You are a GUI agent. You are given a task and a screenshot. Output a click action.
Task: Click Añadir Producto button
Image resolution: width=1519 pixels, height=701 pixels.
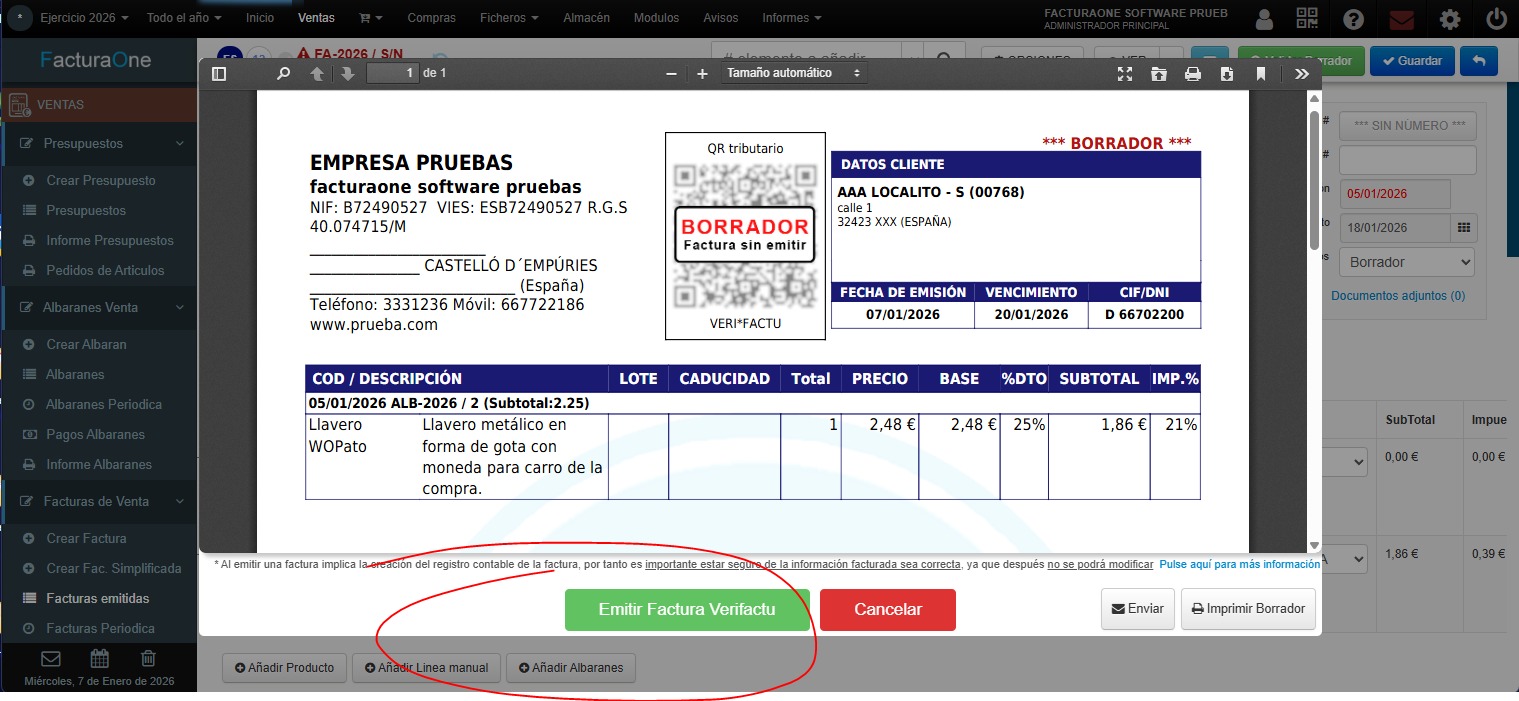pyautogui.click(x=285, y=667)
